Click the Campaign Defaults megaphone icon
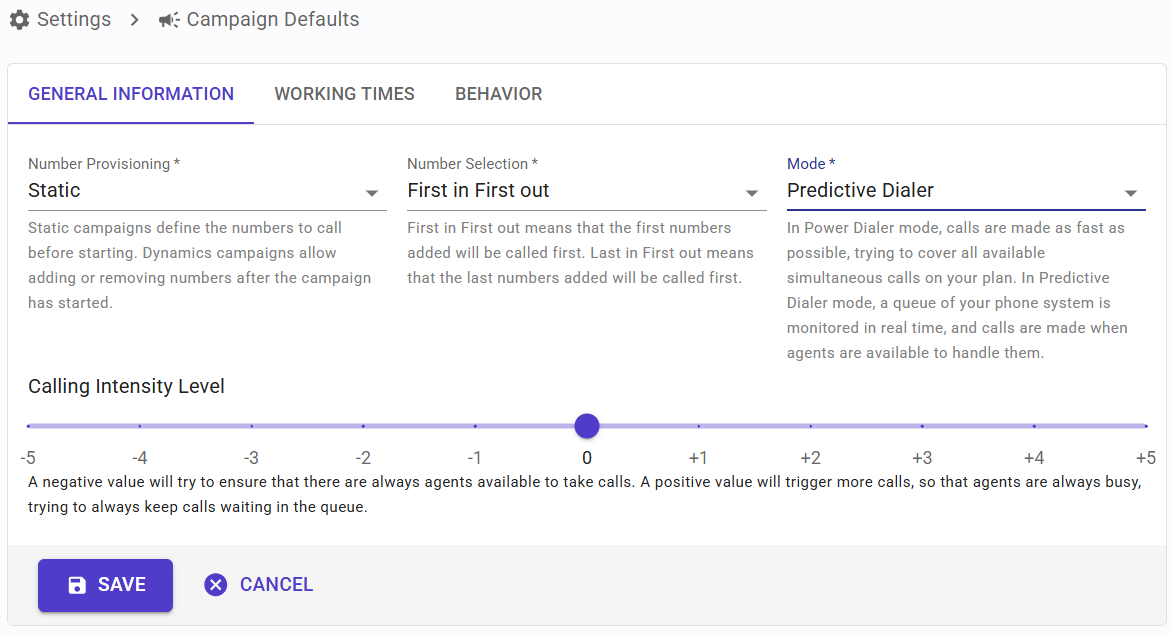This screenshot has width=1171, height=634. 169,20
